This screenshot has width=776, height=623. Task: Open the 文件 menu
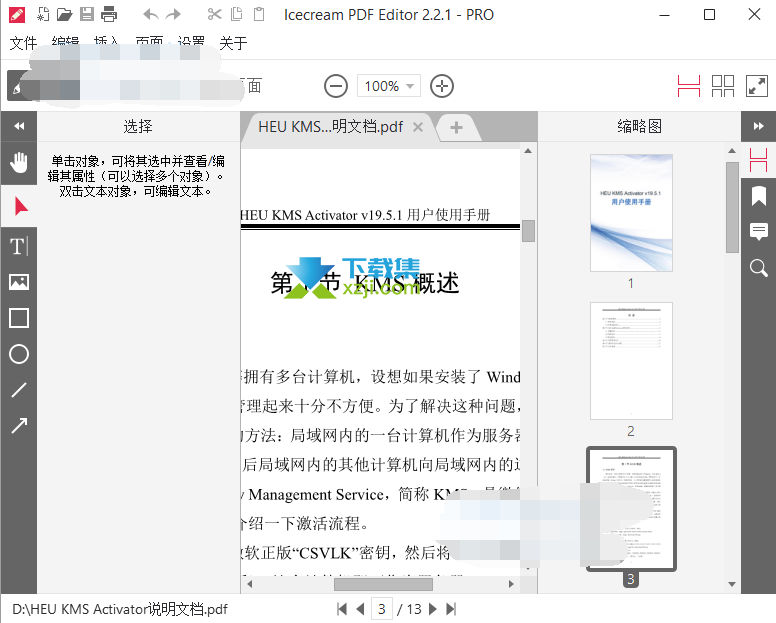(23, 43)
